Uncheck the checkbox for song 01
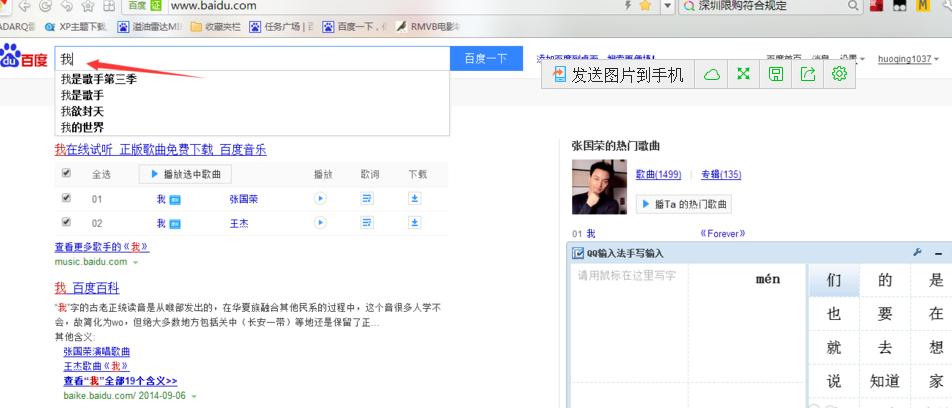 66,198
